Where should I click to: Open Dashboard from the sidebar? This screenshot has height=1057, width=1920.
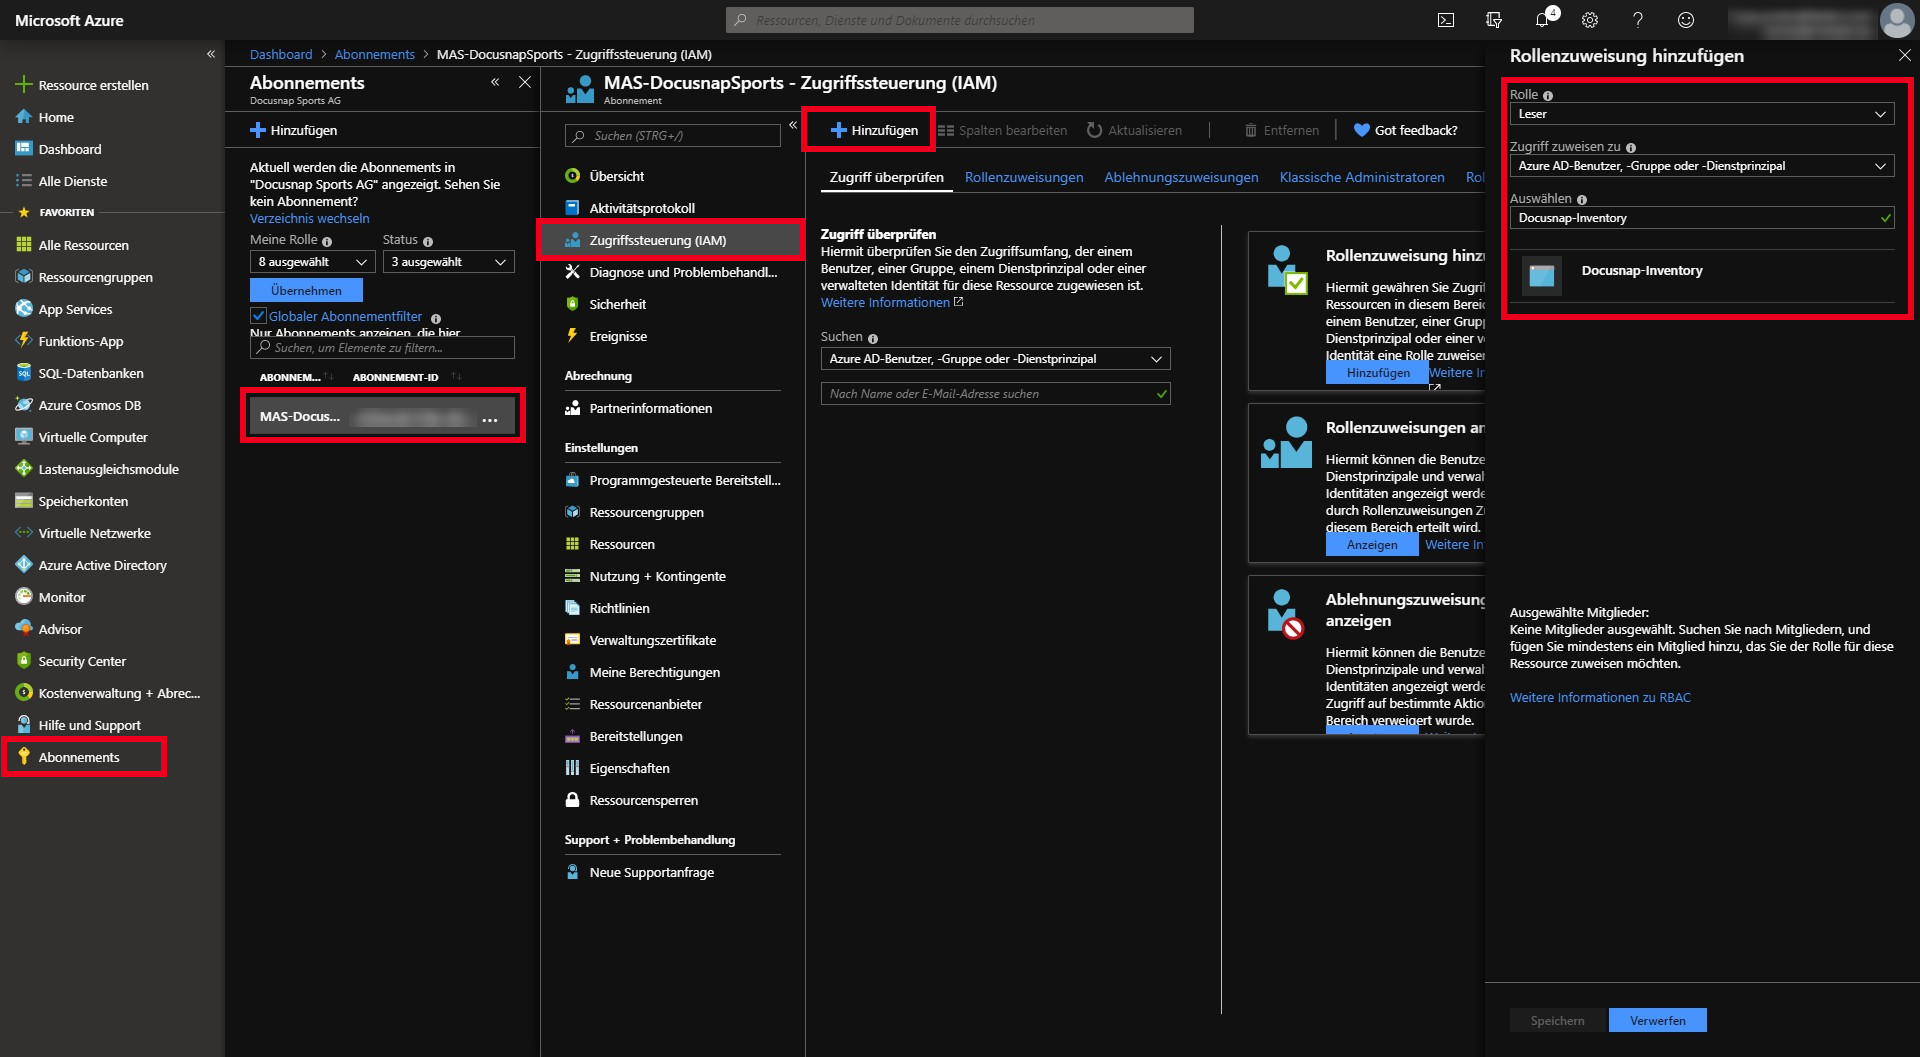click(x=70, y=149)
